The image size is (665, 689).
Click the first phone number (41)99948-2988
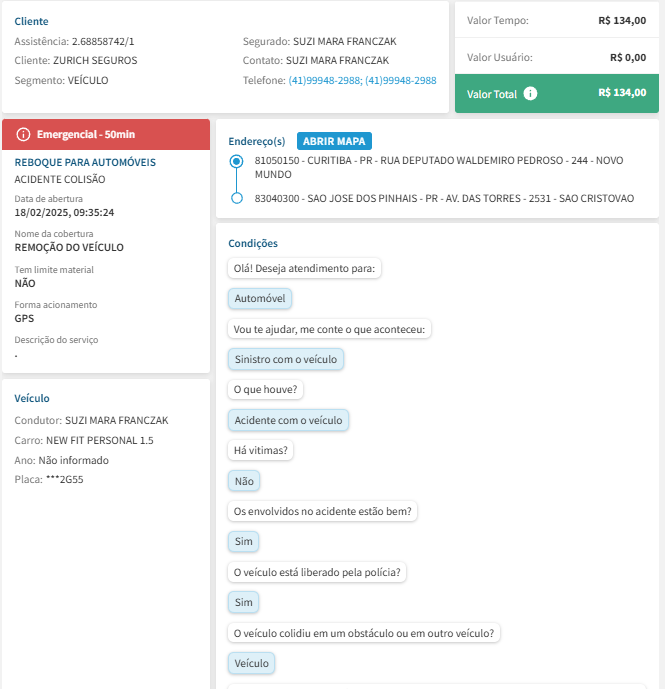point(324,80)
